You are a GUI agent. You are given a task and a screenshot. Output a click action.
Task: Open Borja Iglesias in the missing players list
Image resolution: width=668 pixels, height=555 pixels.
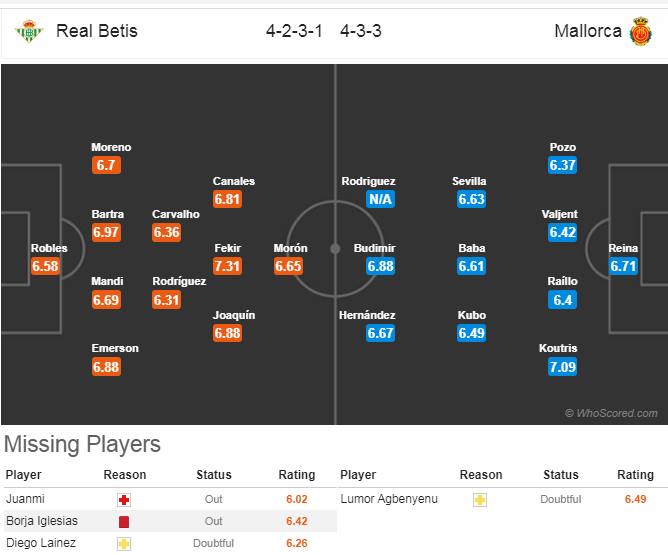(42, 521)
